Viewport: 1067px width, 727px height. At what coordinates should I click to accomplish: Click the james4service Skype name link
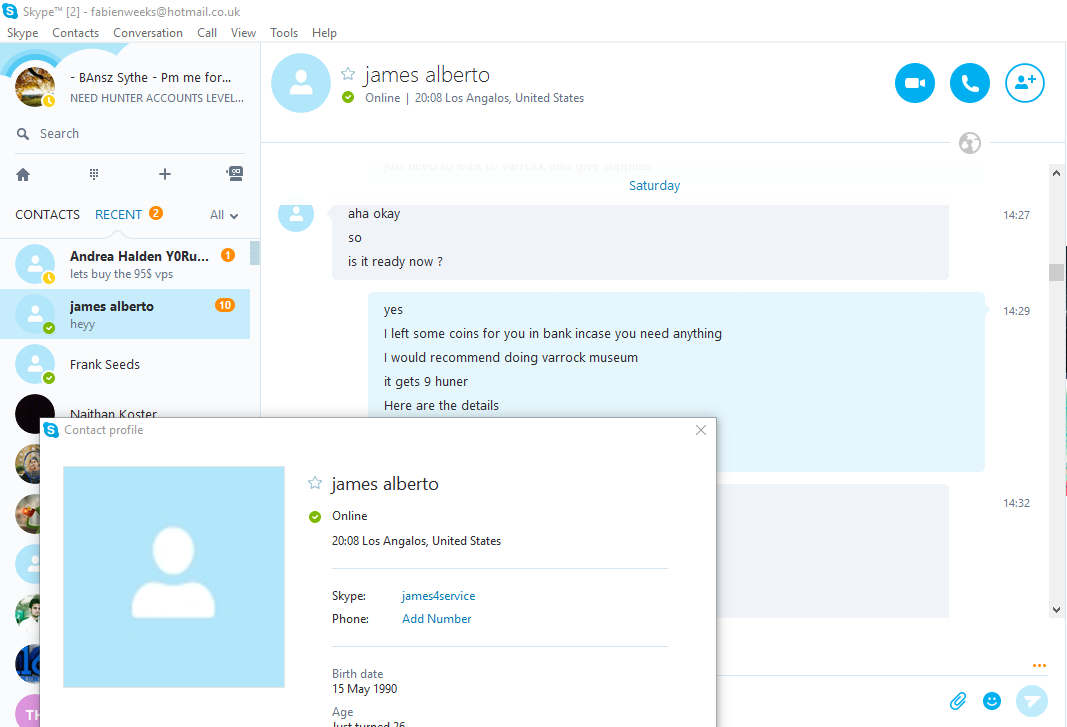click(x=438, y=596)
